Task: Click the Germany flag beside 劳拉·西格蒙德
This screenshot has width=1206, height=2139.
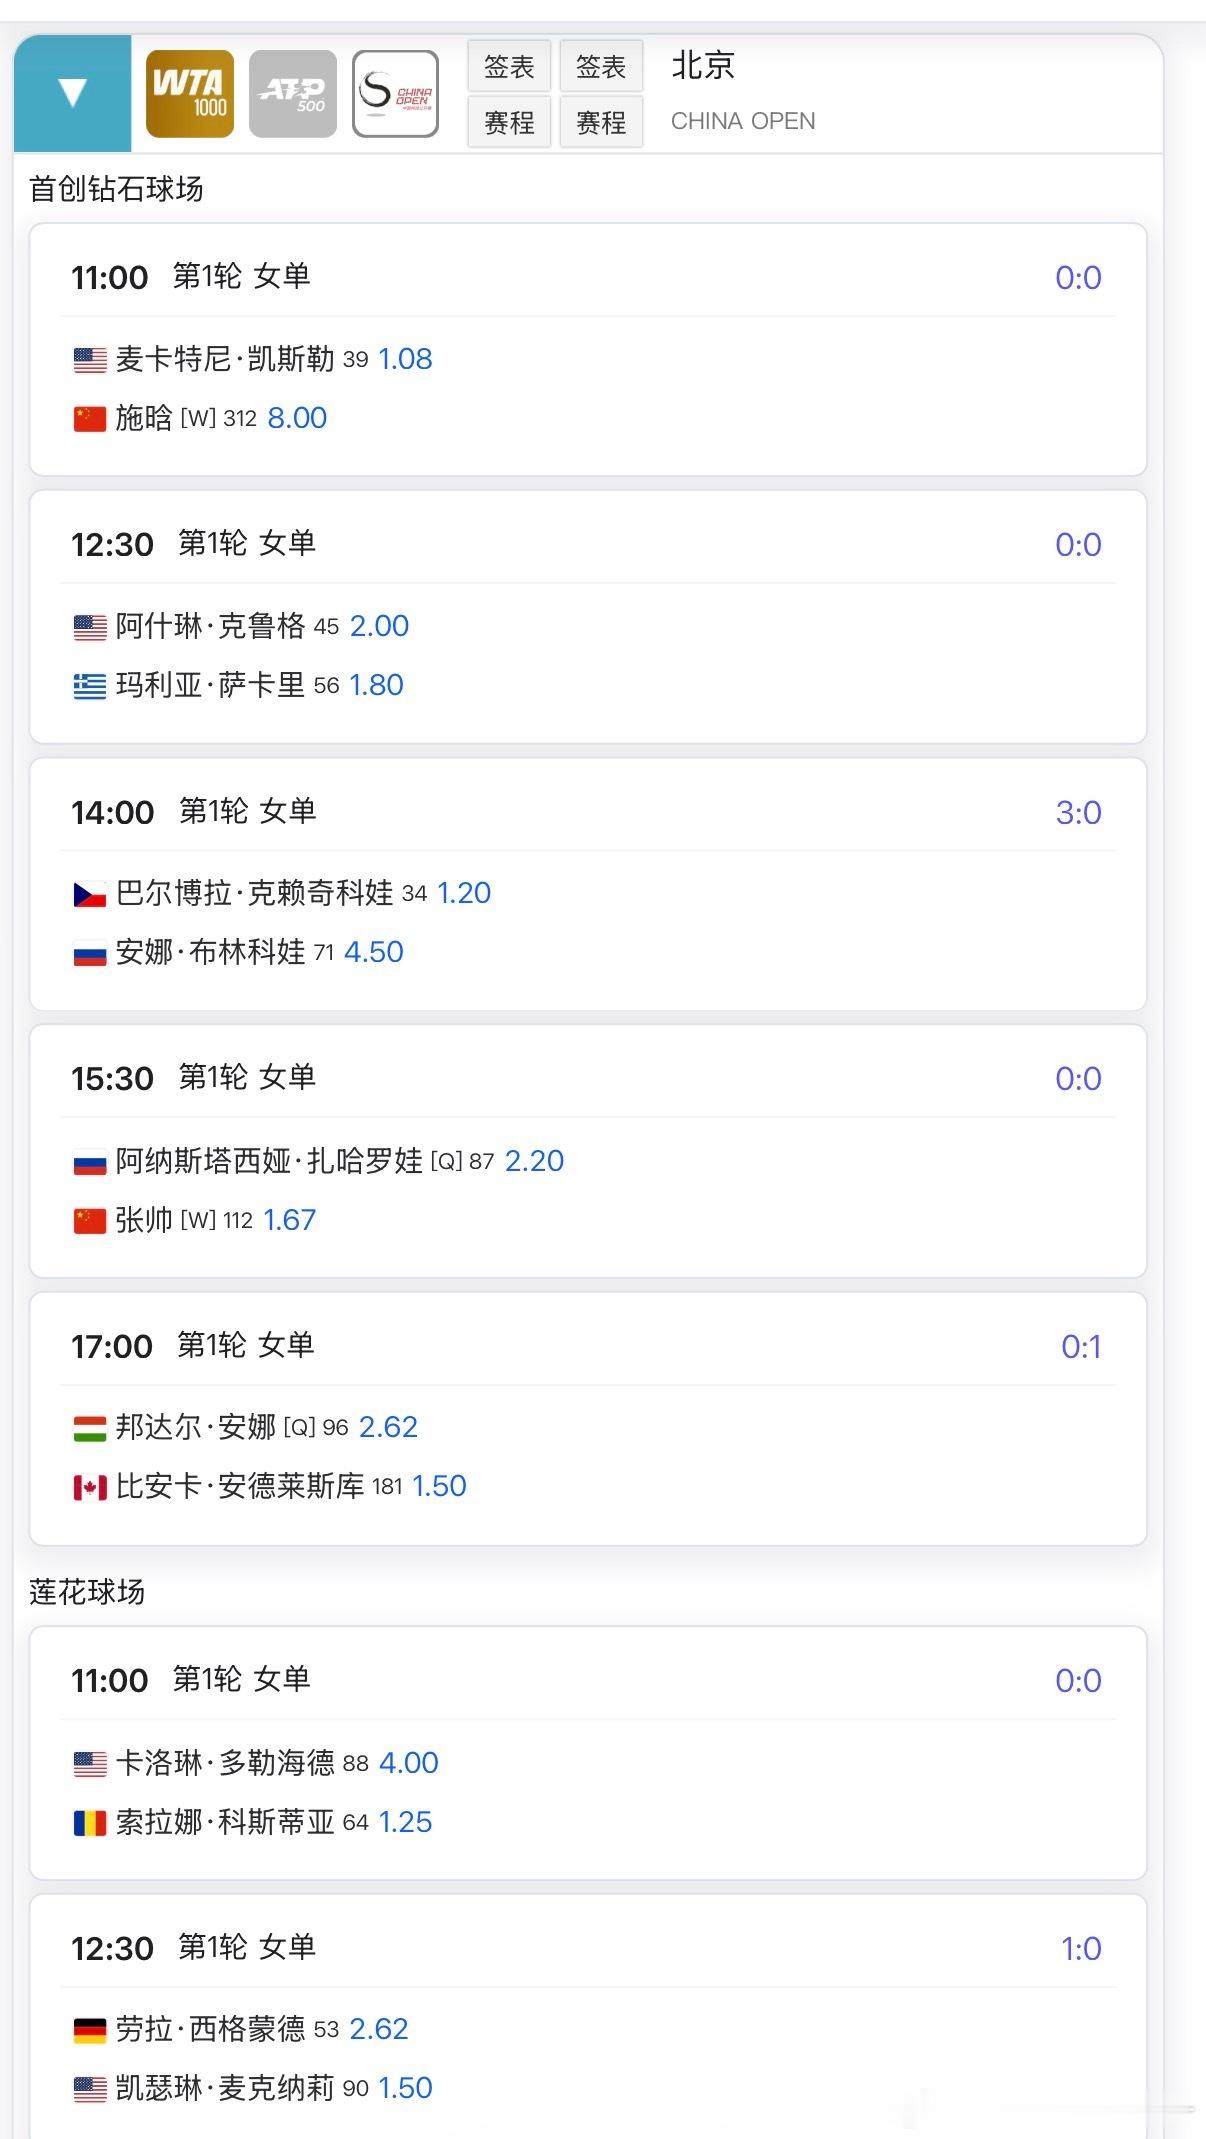Action: pyautogui.click(x=90, y=2030)
